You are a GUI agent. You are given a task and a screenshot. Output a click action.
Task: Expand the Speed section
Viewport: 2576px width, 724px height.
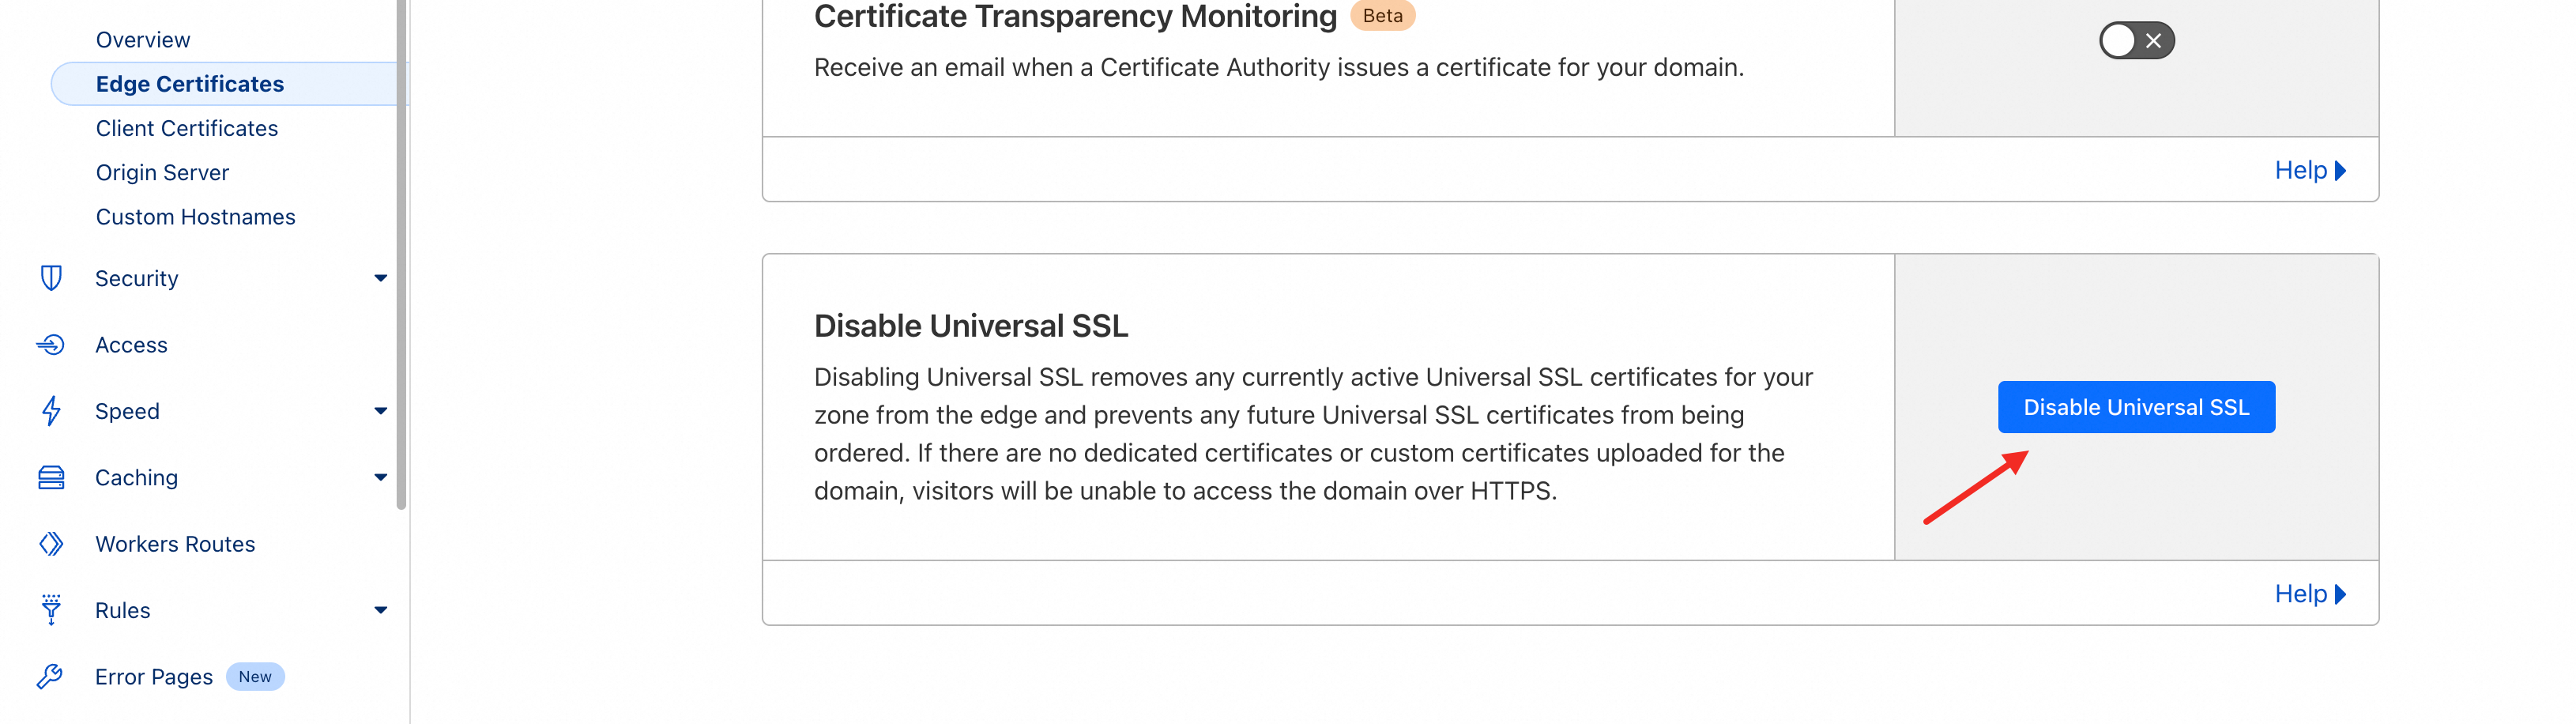click(380, 410)
